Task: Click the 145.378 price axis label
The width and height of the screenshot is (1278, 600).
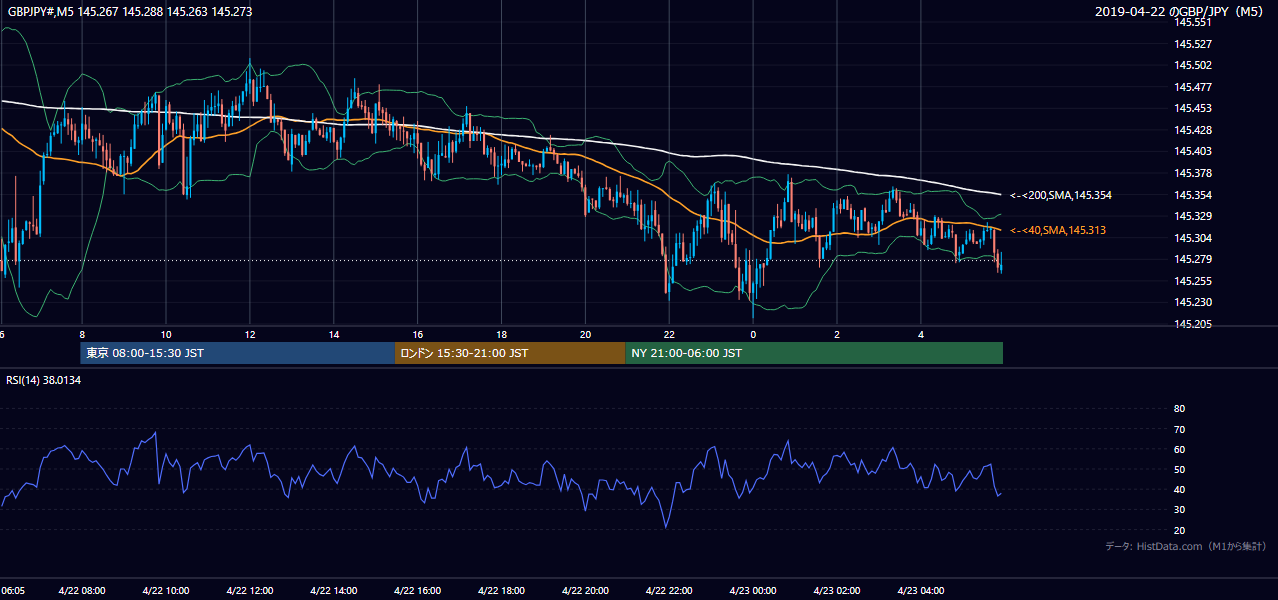Action: point(1192,173)
